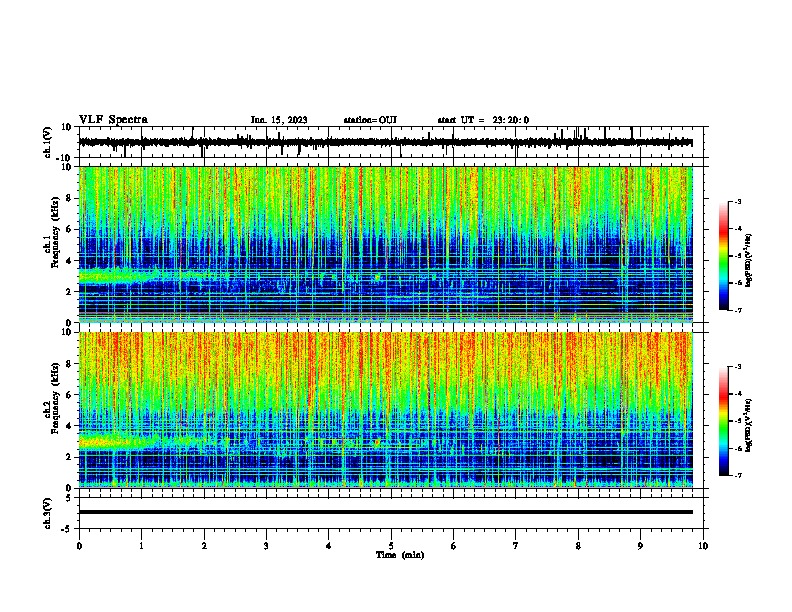Click the '-3' label on the ch.1 color bar
Viewport: 792px width, 612px height.
click(x=738, y=201)
